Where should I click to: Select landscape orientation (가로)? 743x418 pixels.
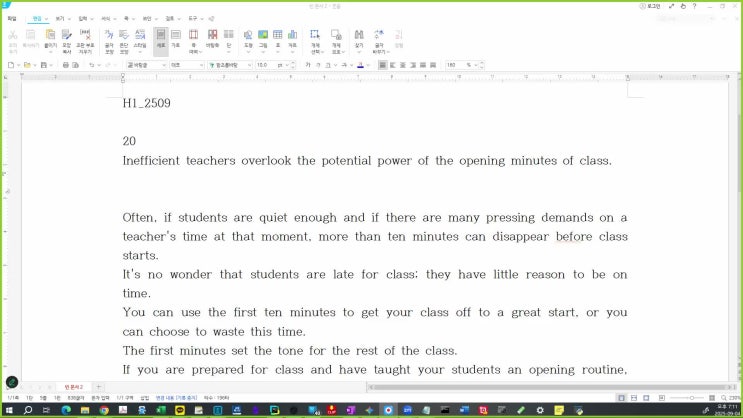(176, 38)
